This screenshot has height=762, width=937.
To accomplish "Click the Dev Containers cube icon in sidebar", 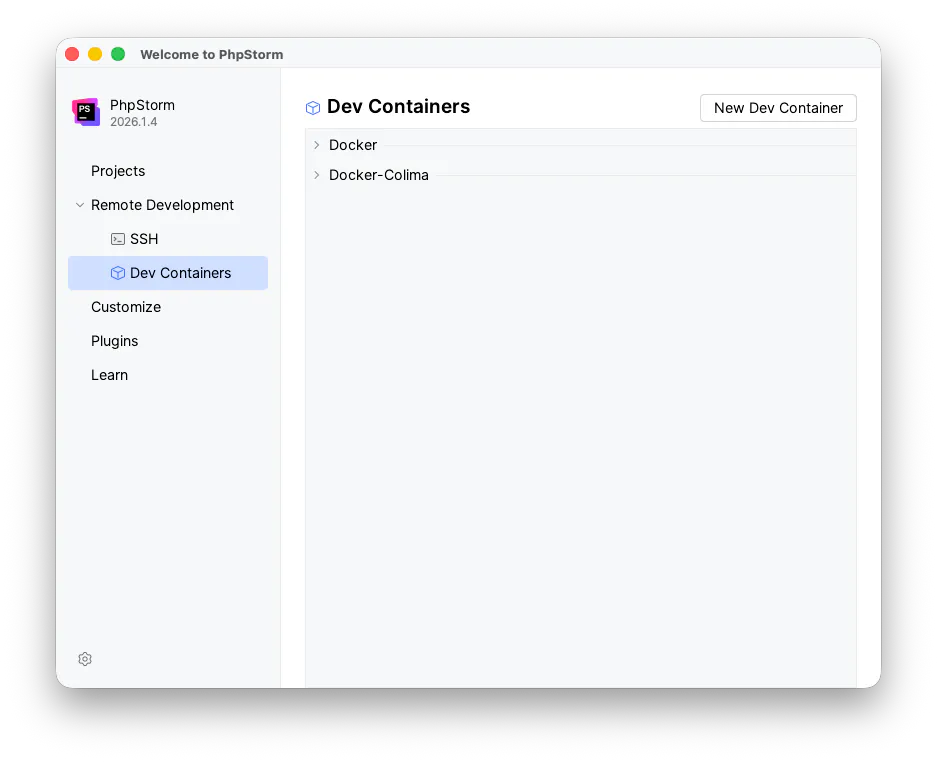I will pyautogui.click(x=118, y=273).
